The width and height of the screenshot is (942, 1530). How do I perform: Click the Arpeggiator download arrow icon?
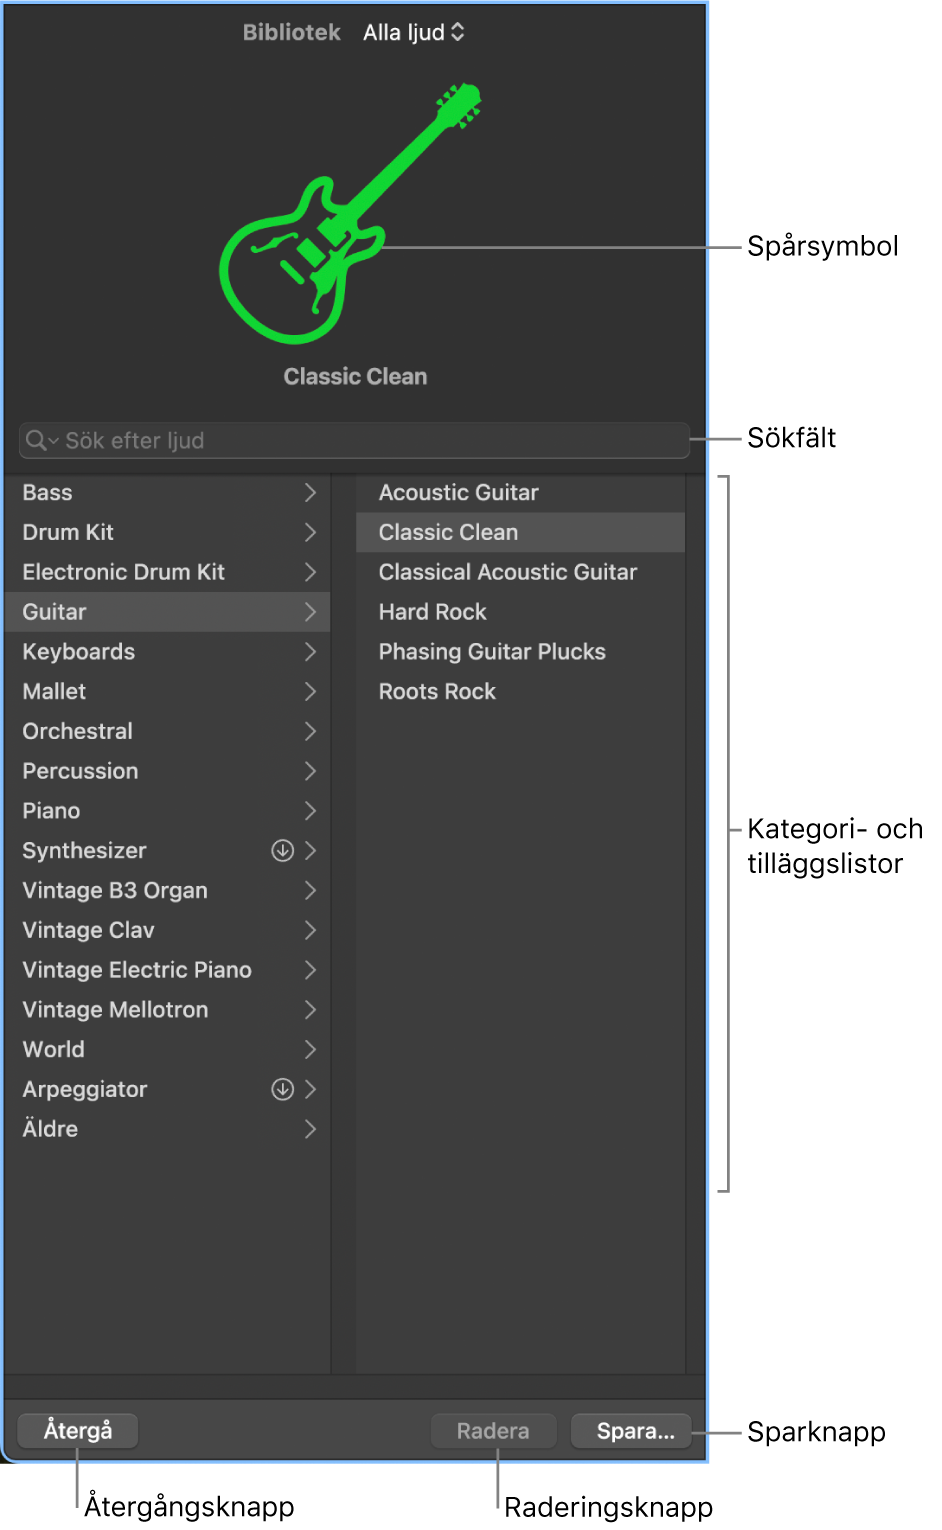[x=283, y=1090]
